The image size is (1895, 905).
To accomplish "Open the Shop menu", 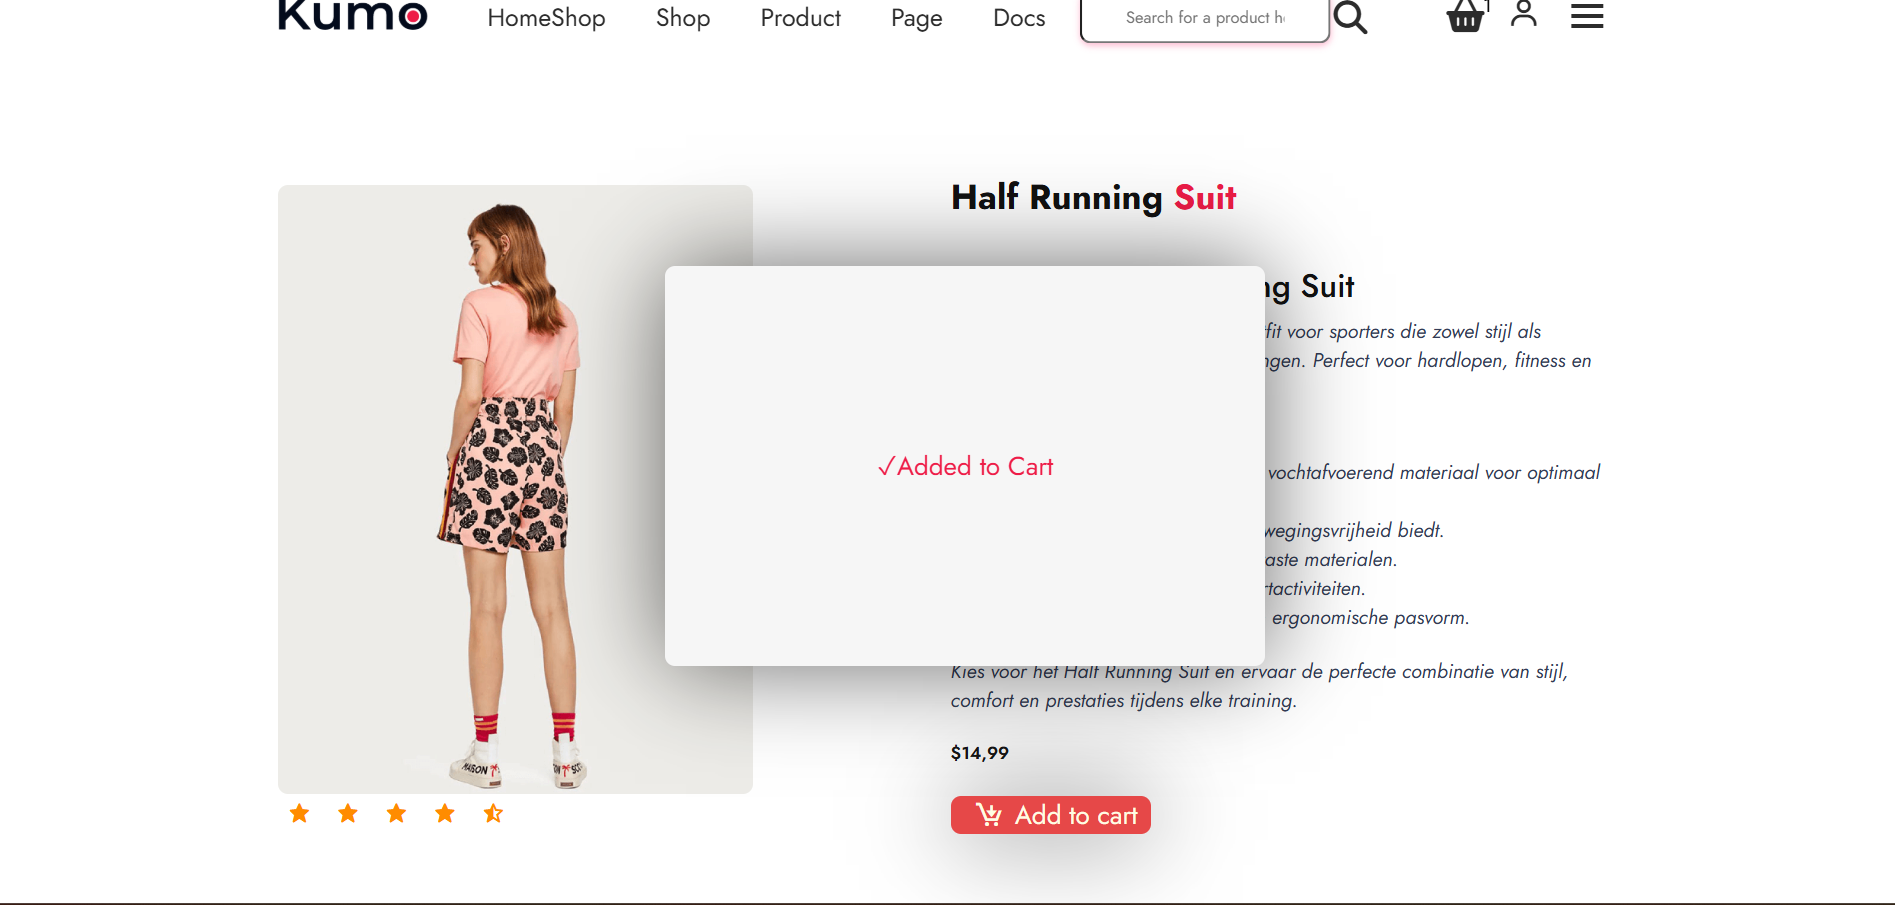I will click(x=682, y=18).
